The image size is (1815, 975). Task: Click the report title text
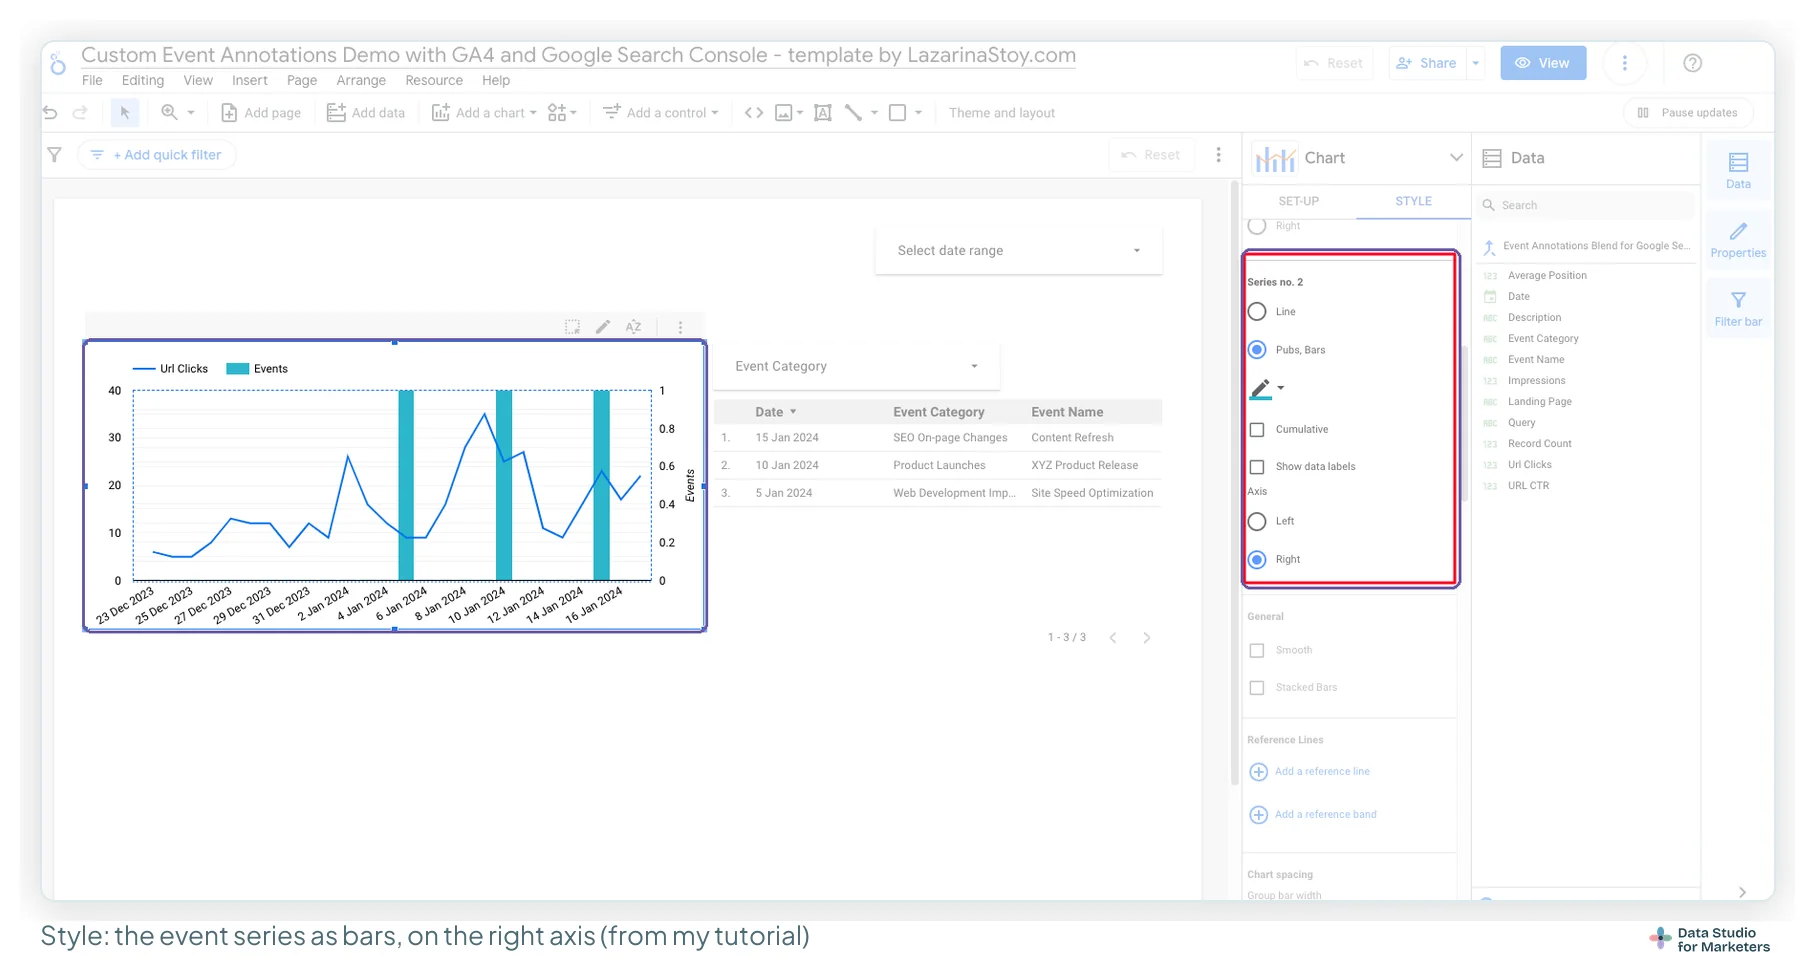click(578, 55)
